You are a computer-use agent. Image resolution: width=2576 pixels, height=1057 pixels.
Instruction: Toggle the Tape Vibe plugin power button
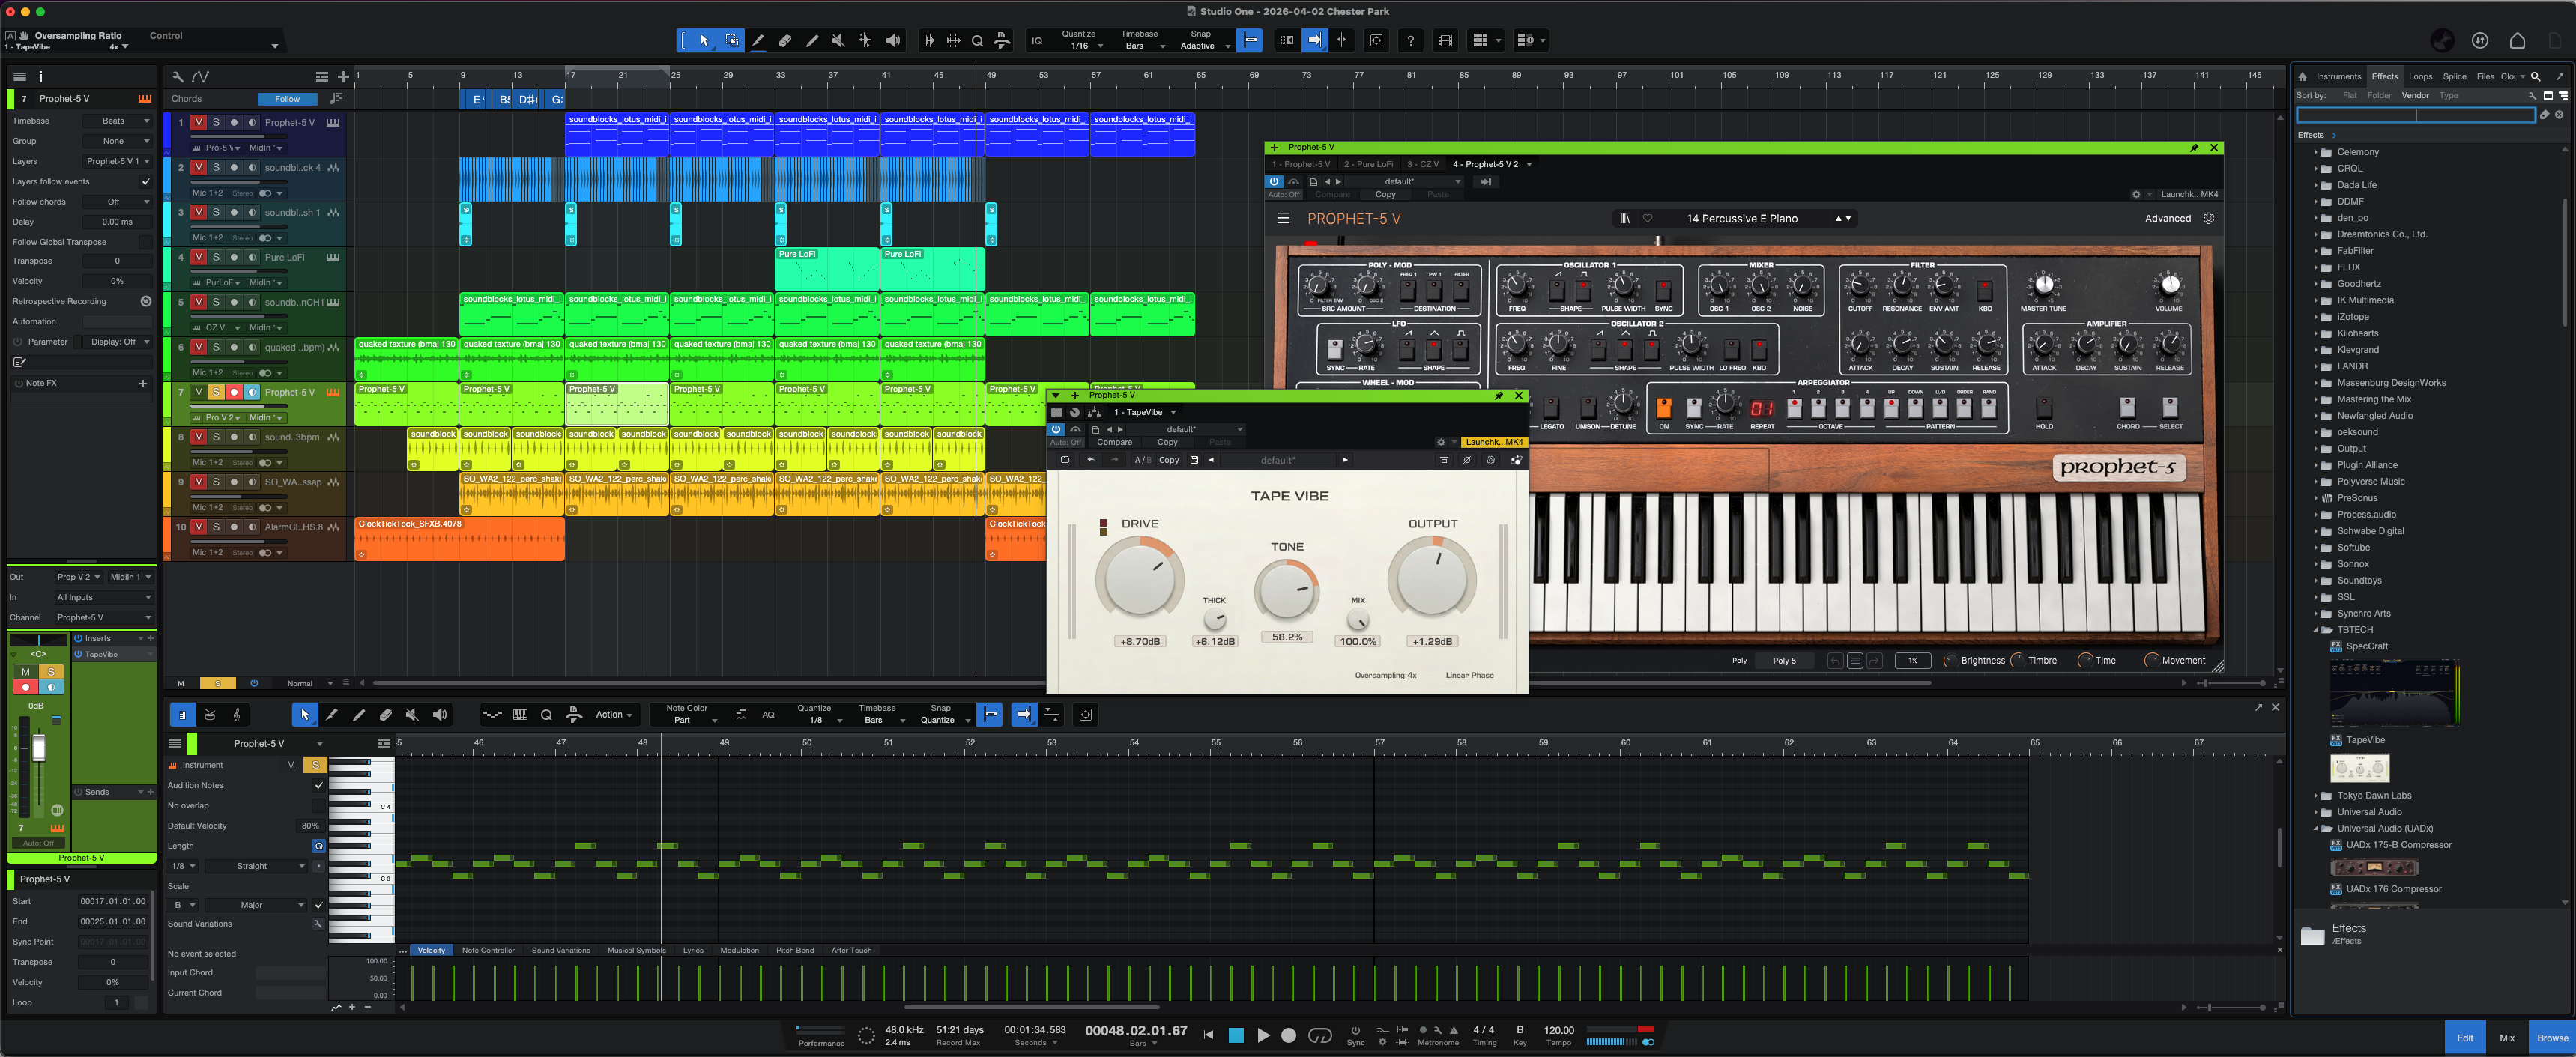[1056, 430]
